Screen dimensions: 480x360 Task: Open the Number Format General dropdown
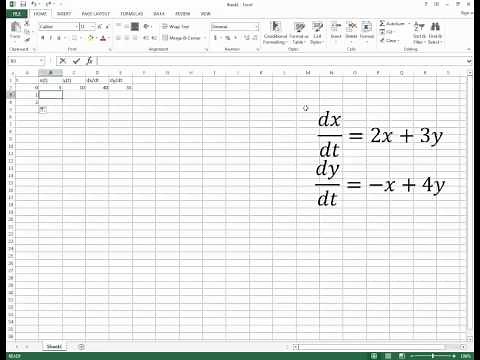tap(256, 27)
